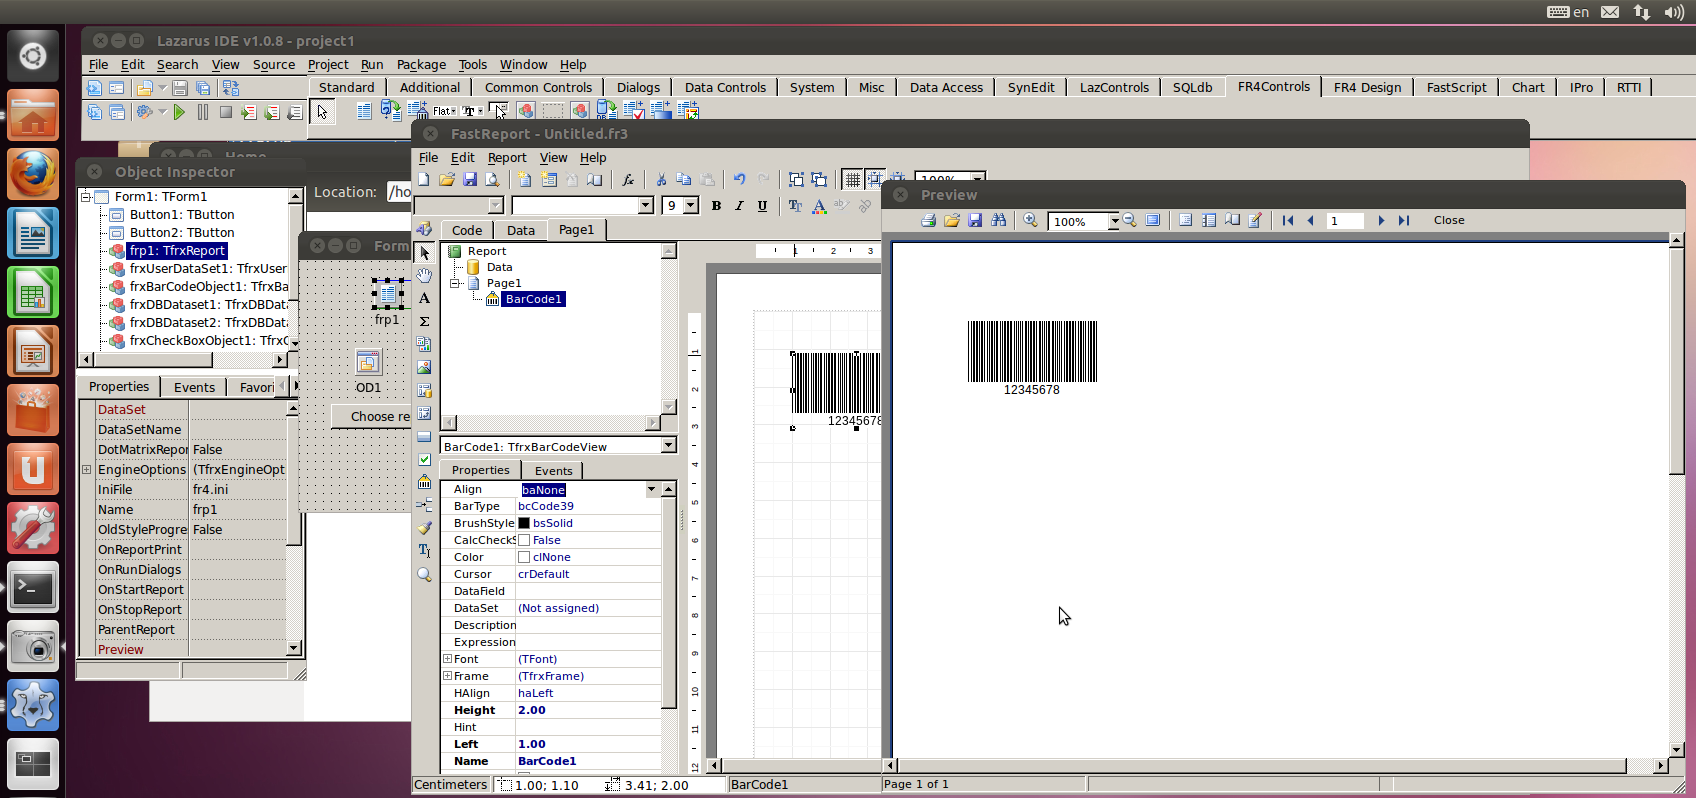Viewport: 1696px width, 798px height.
Task: Open the FR4 Design component tab
Action: (x=1367, y=87)
